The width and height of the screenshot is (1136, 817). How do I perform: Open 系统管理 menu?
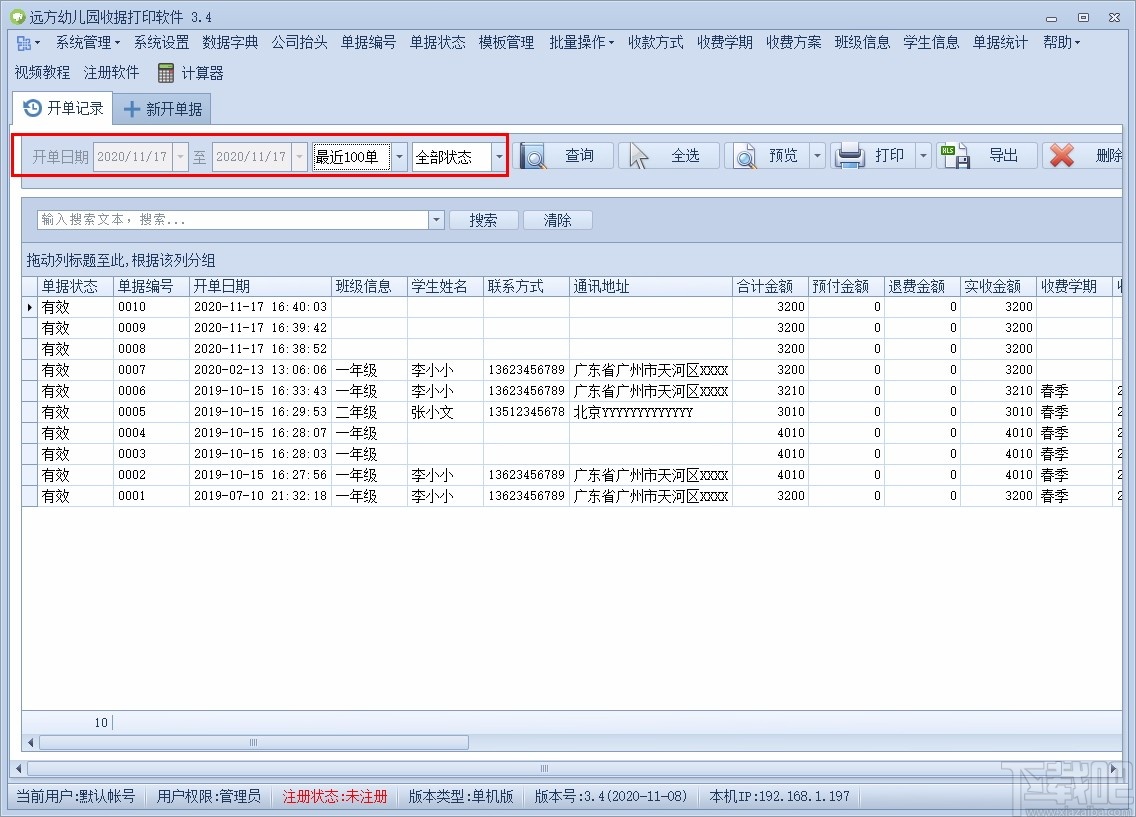click(88, 43)
